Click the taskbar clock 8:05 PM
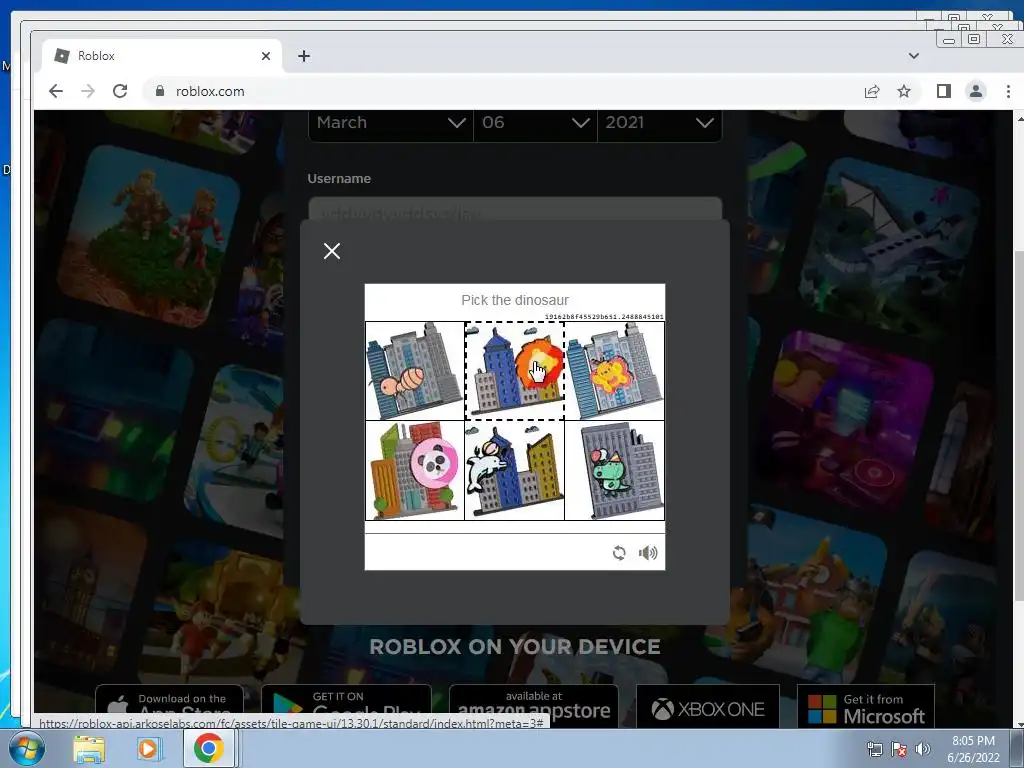Image resolution: width=1024 pixels, height=768 pixels. click(x=973, y=749)
